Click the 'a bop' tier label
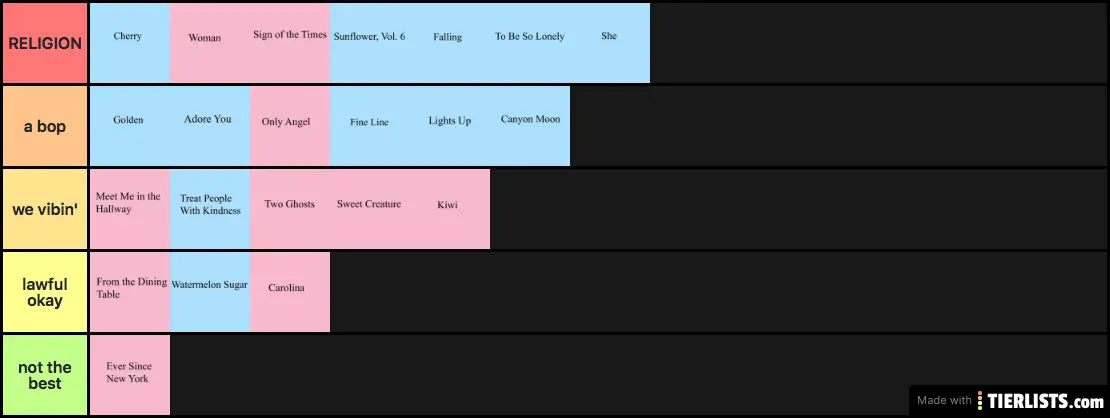The height and width of the screenshot is (418, 1110). coord(45,126)
